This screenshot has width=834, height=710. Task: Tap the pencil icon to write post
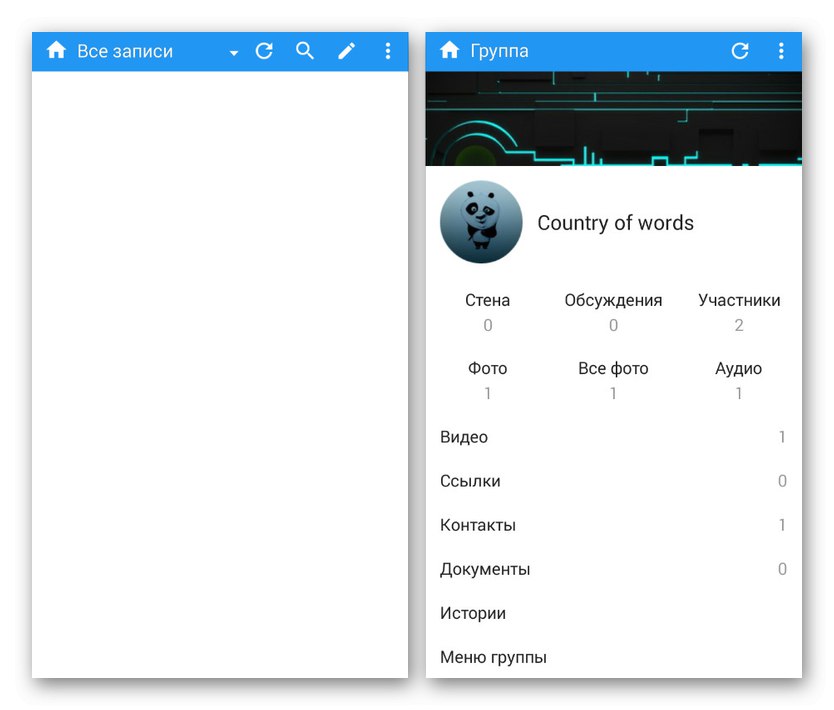[346, 51]
